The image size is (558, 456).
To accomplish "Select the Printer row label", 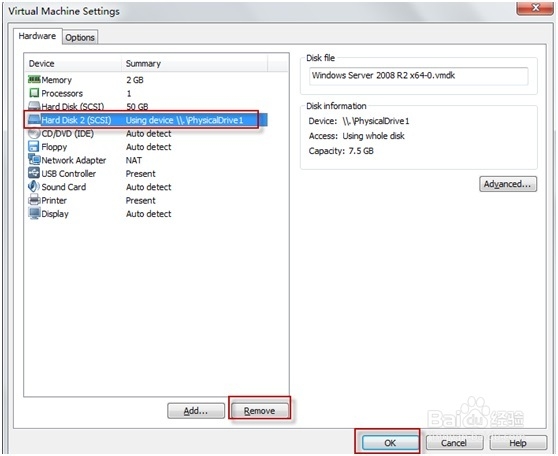I will (54, 200).
